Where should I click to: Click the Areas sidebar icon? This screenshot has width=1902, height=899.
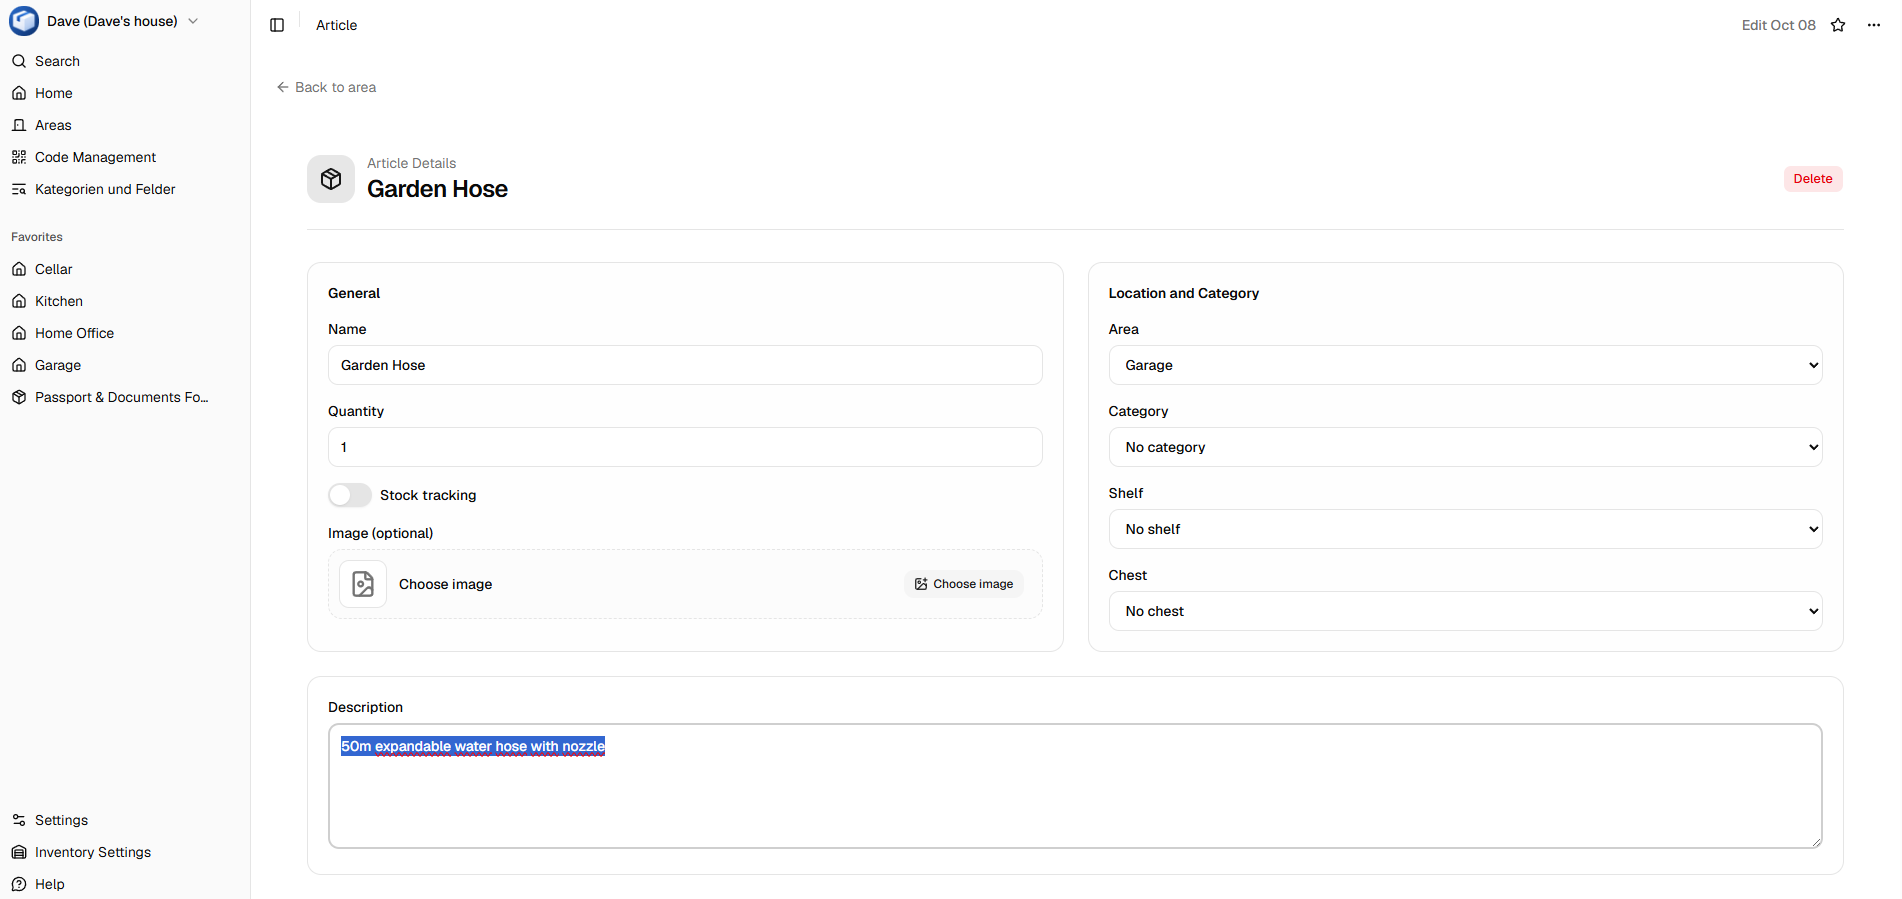(19, 125)
